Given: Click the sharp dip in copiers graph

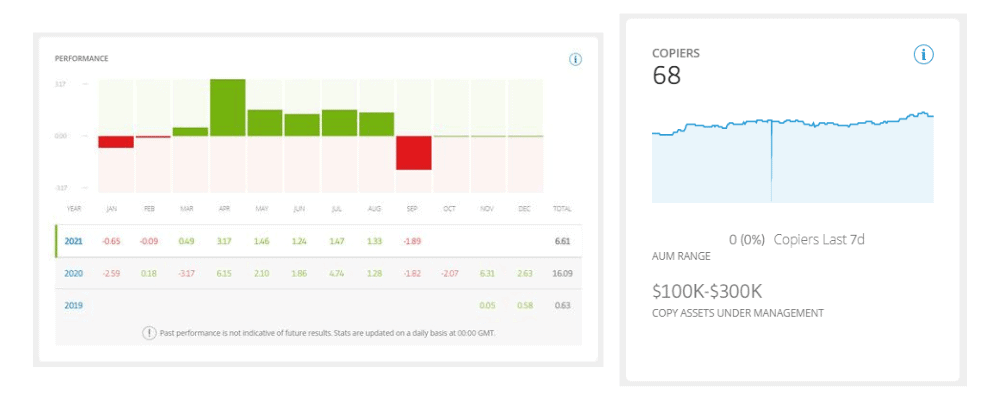Looking at the screenshot, I should pyautogui.click(x=771, y=161).
